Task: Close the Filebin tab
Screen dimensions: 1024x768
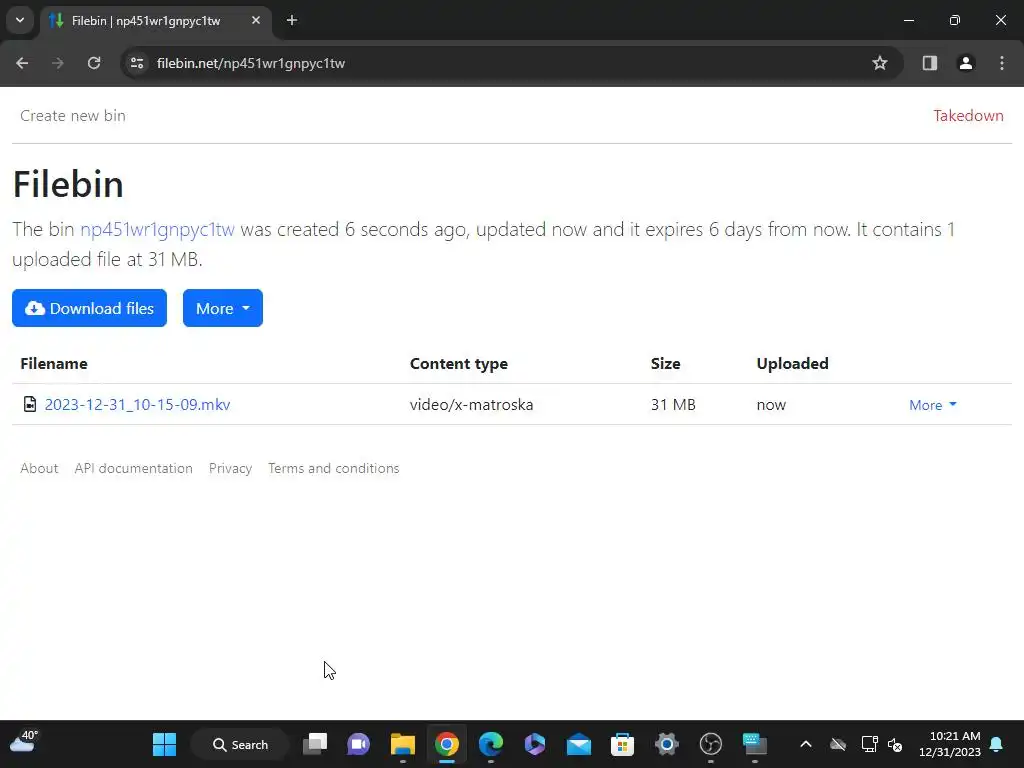Action: click(256, 21)
